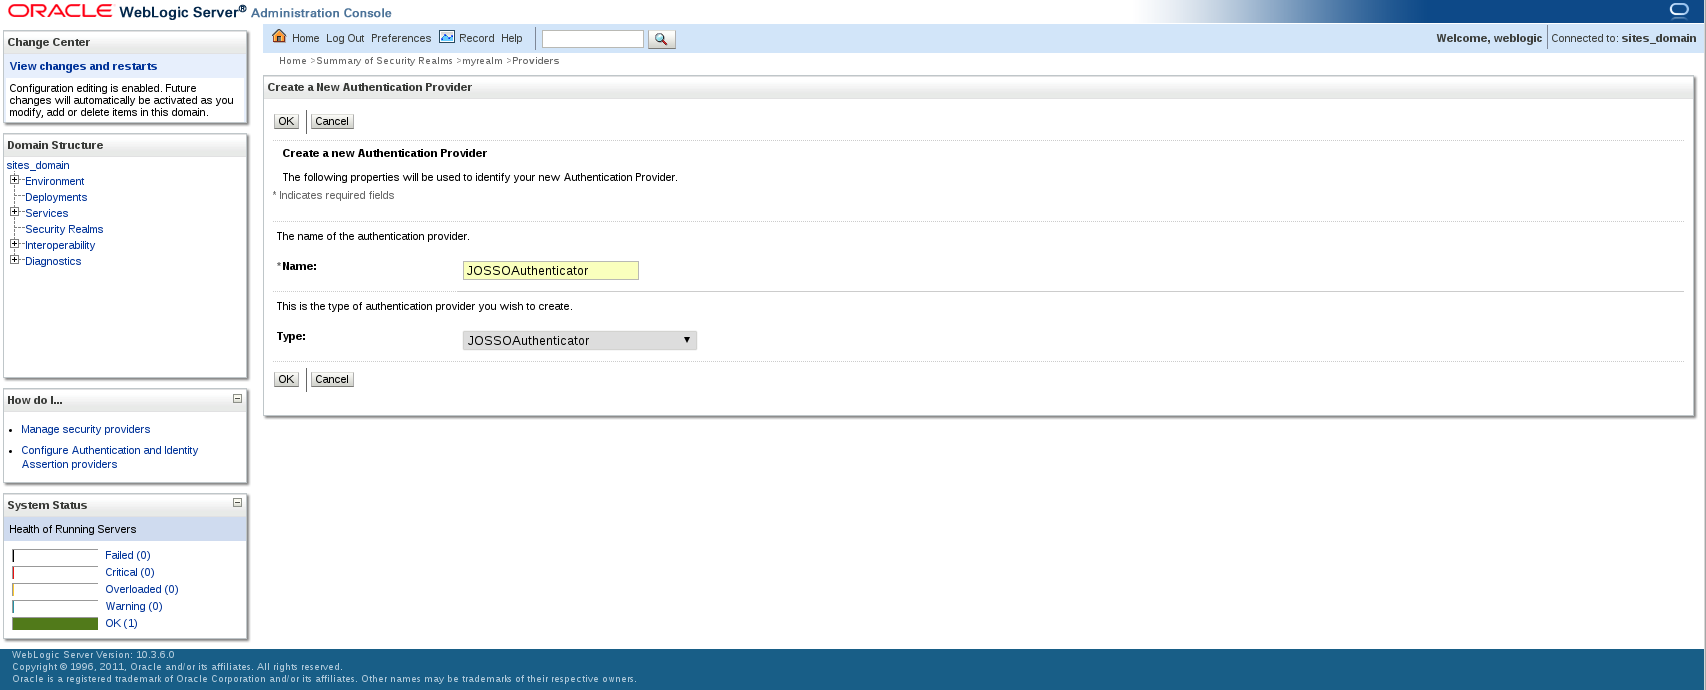1706x690 pixels.
Task: Open View changes and restarts link
Action: 83,66
